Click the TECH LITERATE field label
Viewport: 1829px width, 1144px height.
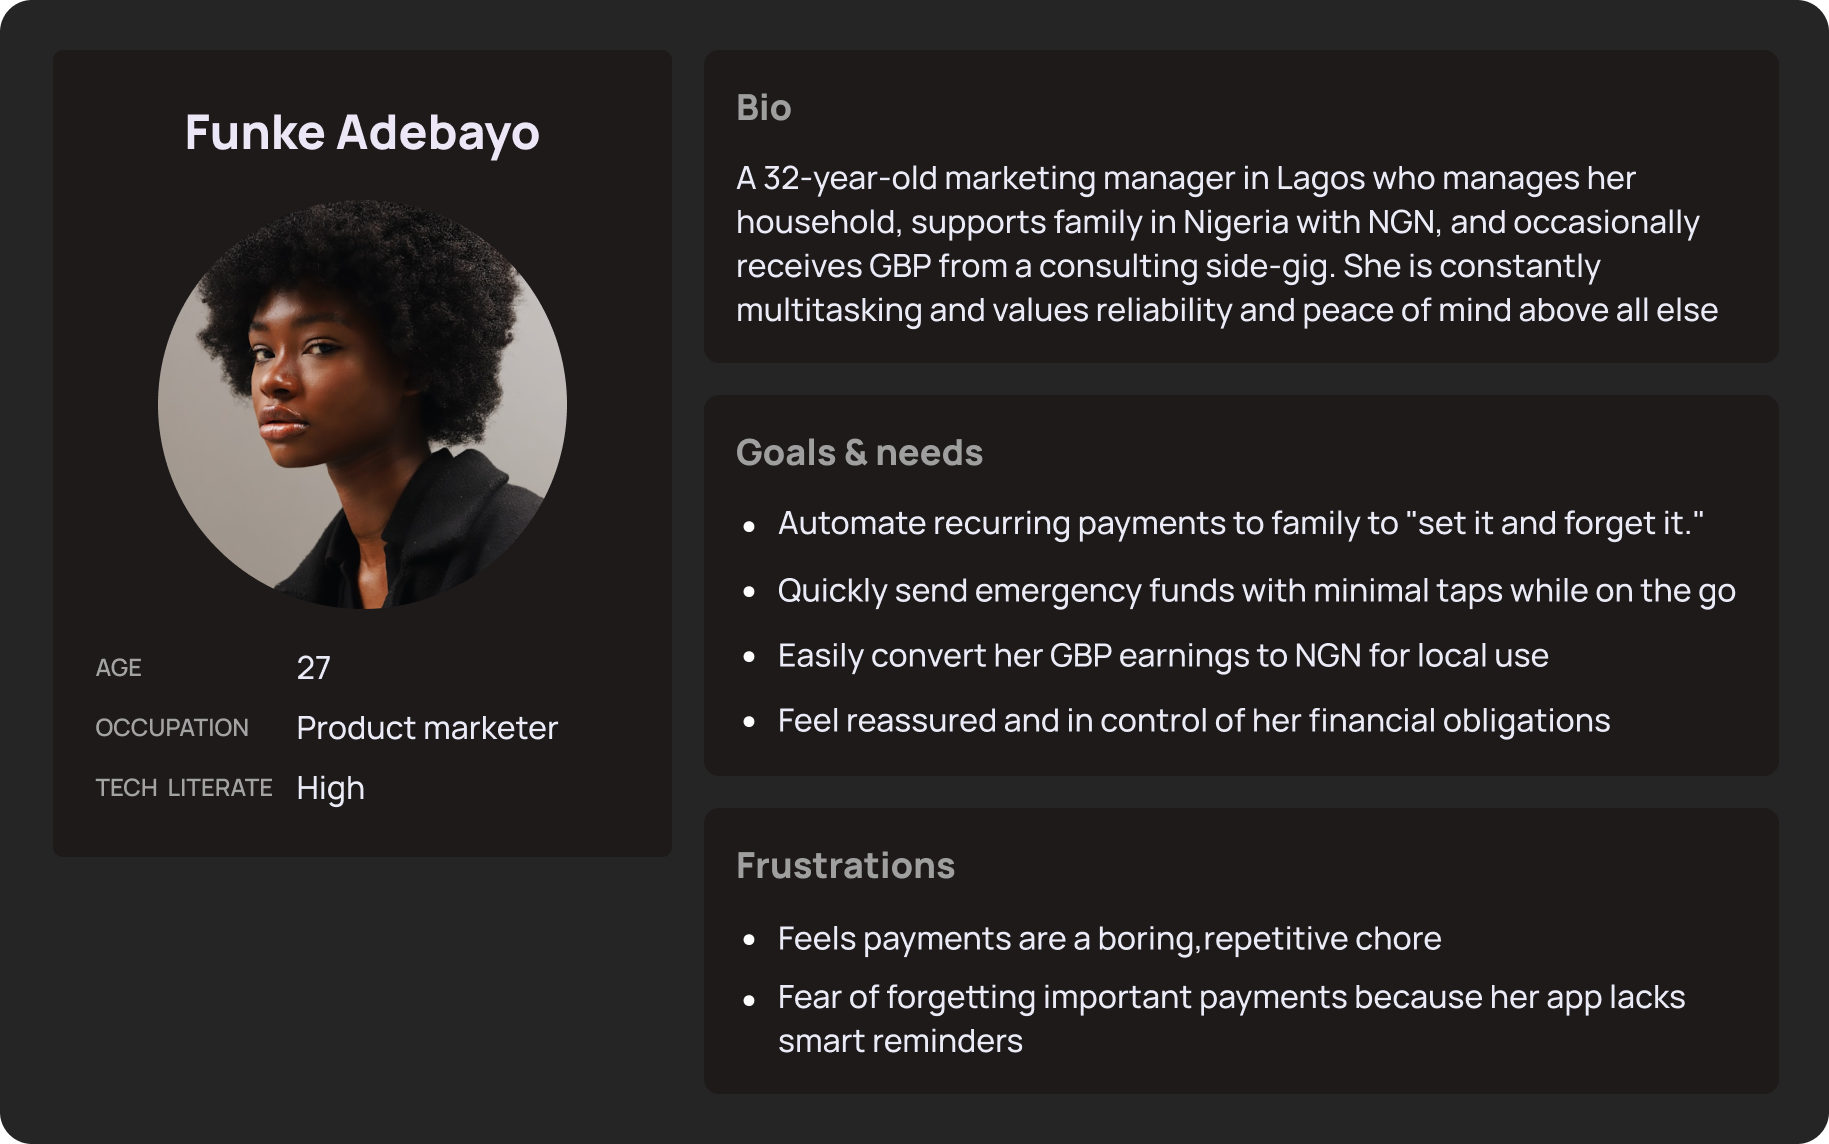[x=184, y=788]
